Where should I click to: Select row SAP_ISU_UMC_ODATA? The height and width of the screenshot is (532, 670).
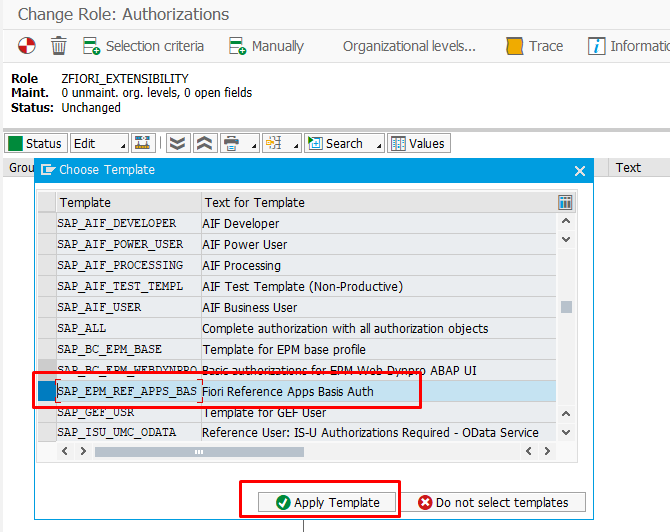point(297,432)
